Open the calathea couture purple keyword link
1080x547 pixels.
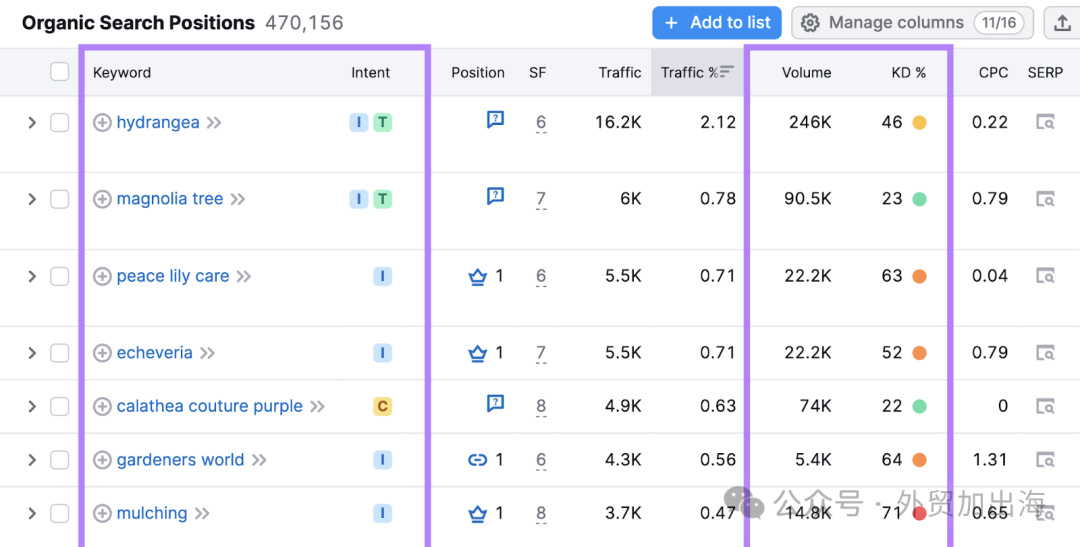(209, 406)
